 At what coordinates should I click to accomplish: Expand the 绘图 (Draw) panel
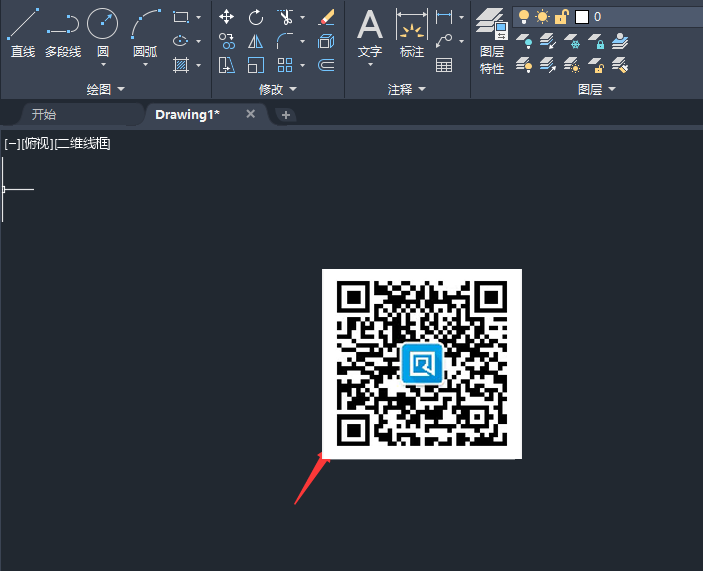pyautogui.click(x=105, y=90)
